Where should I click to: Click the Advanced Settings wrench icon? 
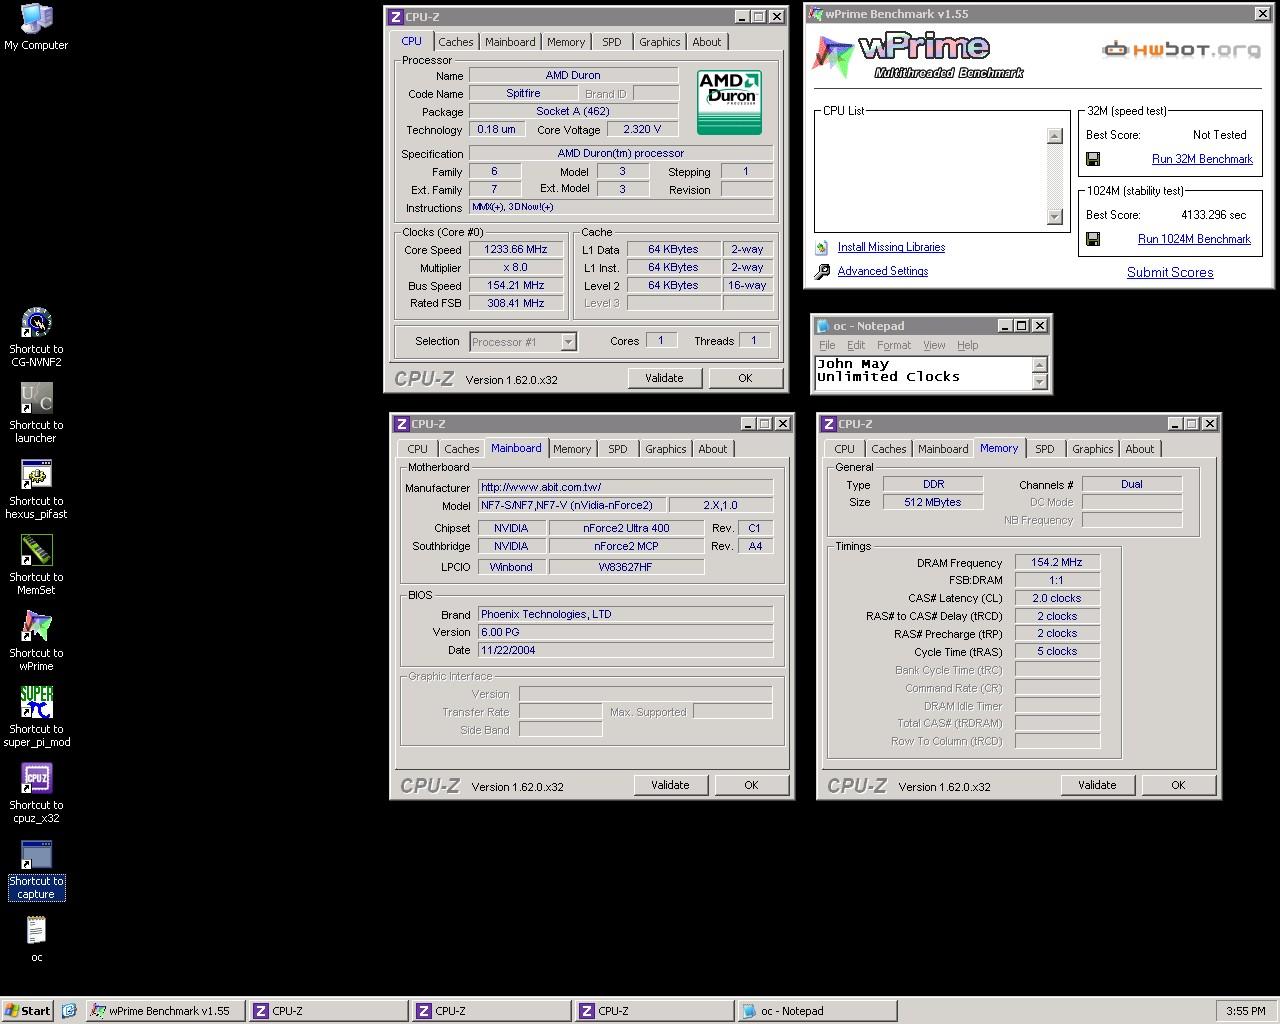point(822,271)
